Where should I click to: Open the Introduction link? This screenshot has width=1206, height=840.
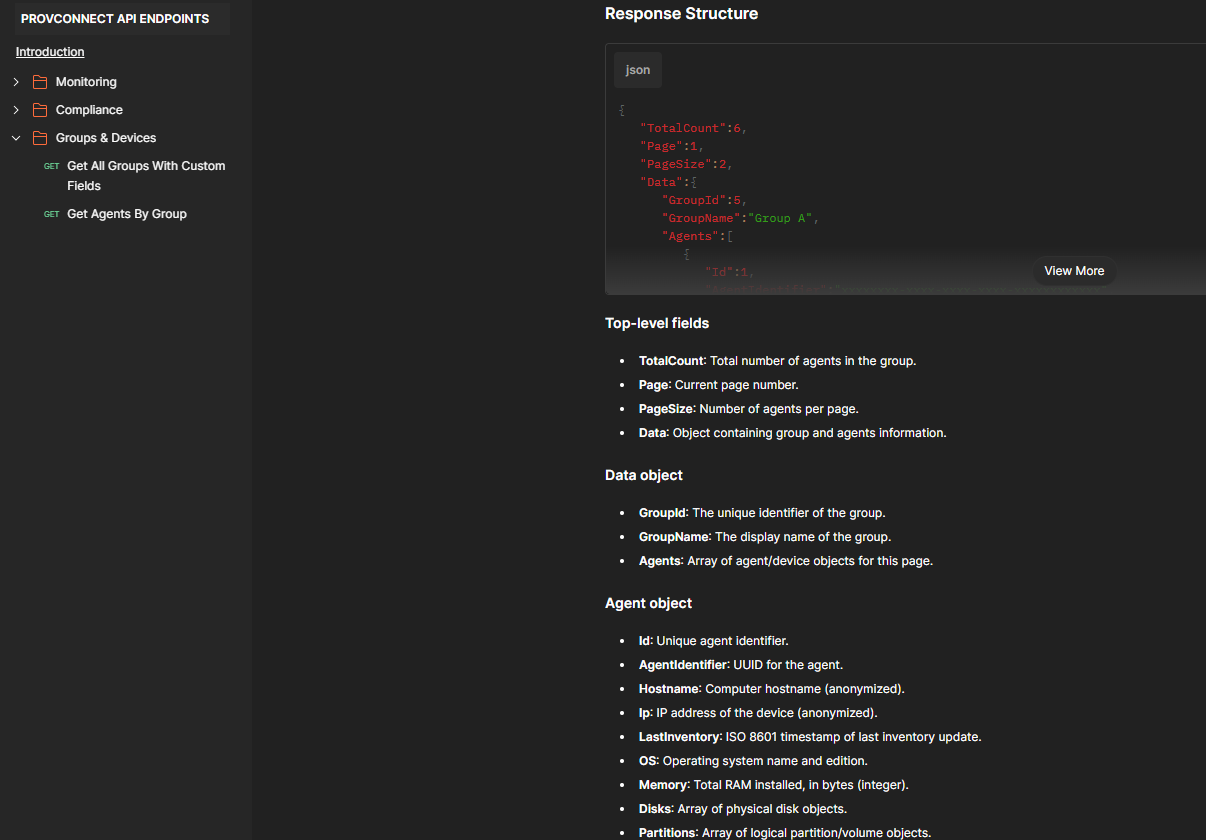[50, 52]
